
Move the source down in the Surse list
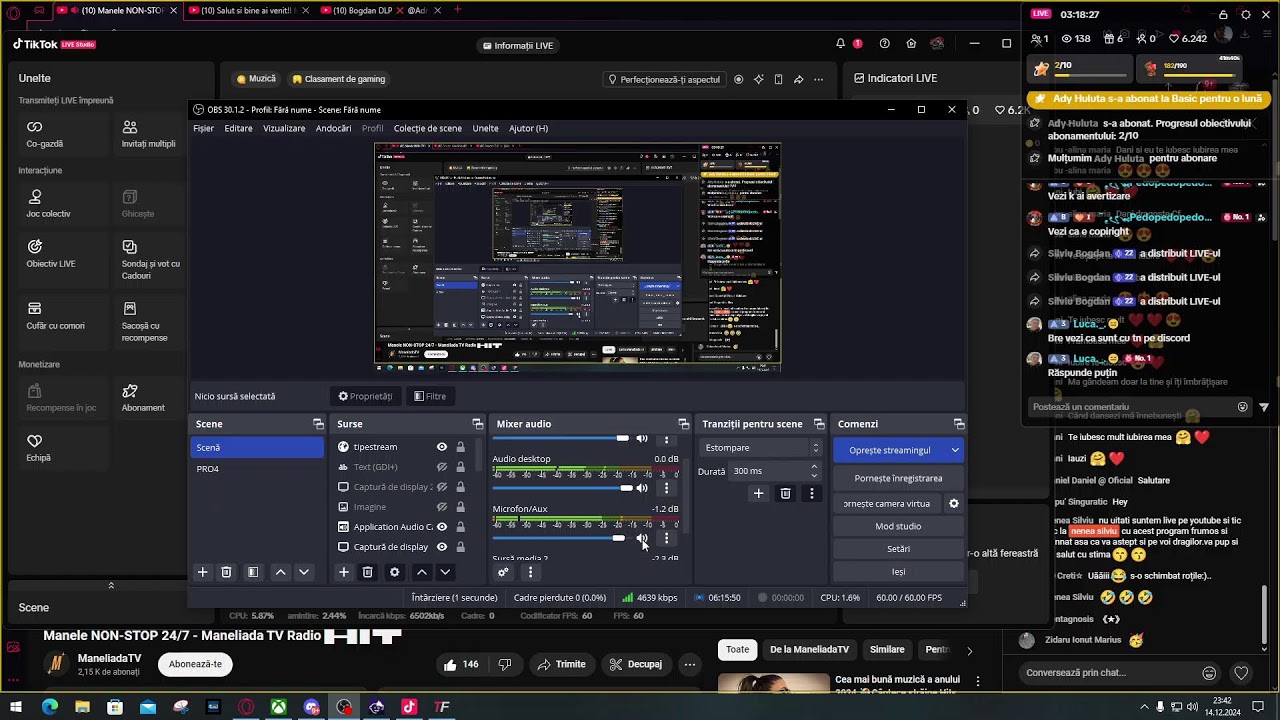pos(445,572)
